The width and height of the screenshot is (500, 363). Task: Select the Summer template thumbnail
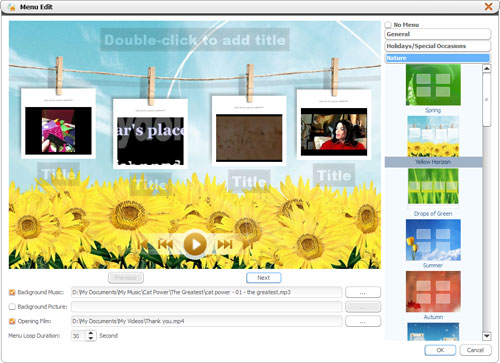click(x=433, y=240)
